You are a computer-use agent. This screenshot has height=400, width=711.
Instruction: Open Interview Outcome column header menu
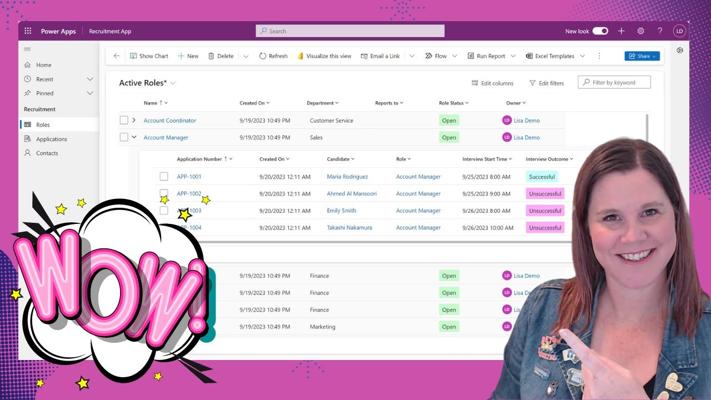[x=549, y=159]
